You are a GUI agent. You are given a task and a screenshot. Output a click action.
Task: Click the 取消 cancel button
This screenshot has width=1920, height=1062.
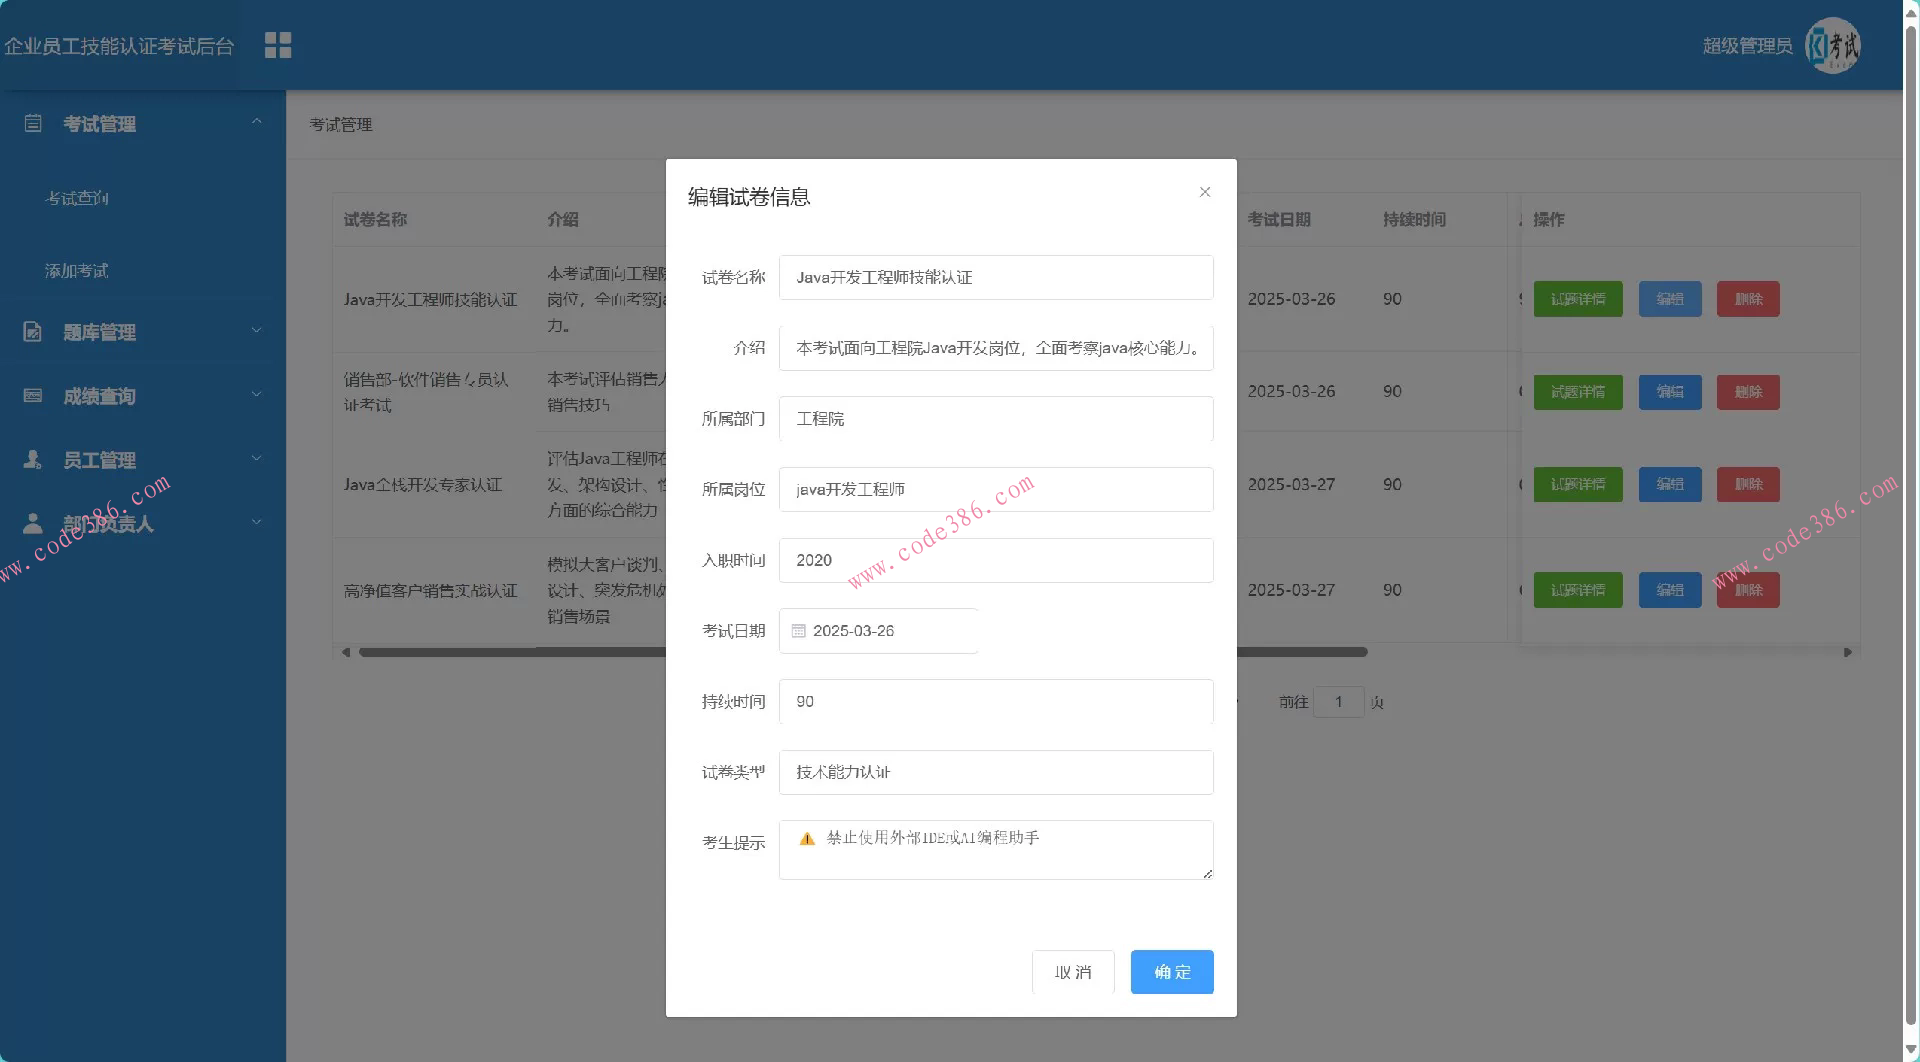tap(1073, 972)
